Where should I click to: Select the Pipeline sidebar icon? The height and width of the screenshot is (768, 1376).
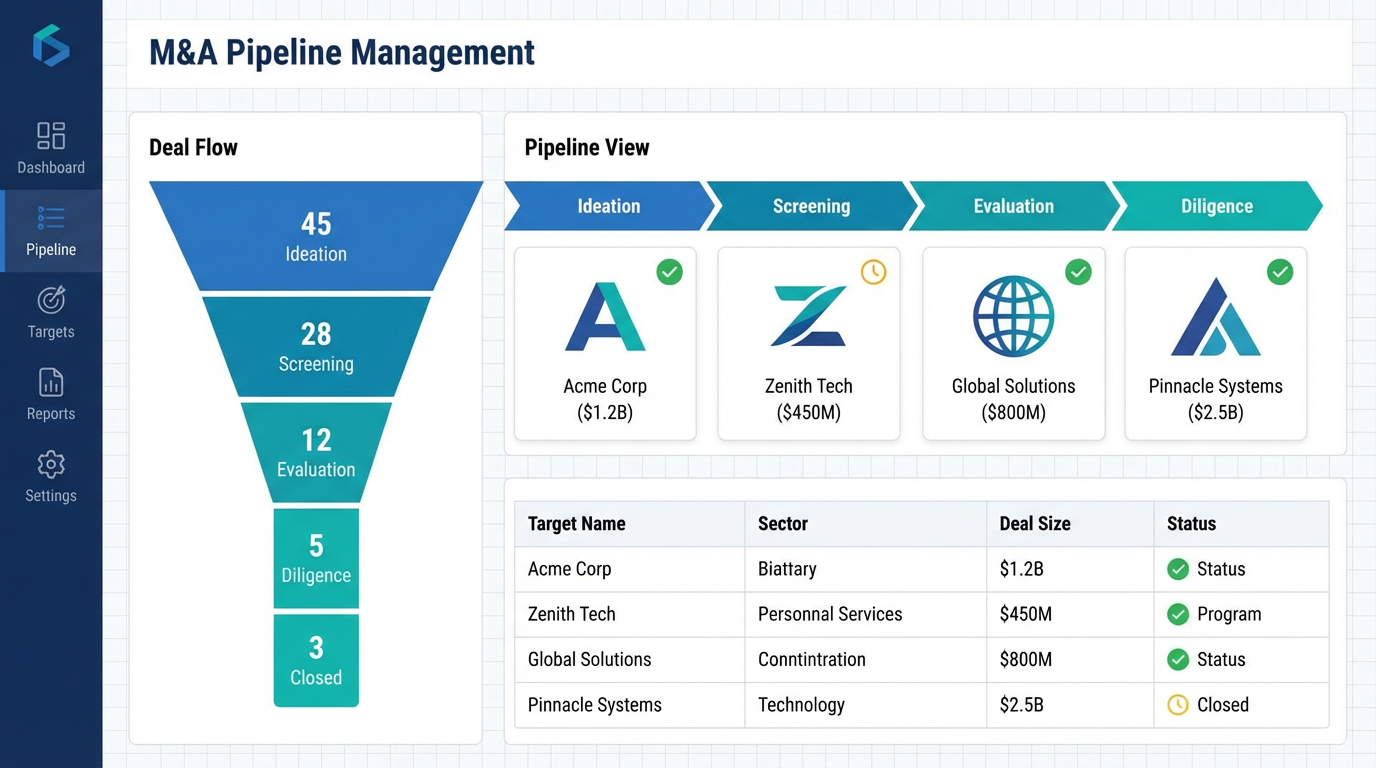pos(51,231)
